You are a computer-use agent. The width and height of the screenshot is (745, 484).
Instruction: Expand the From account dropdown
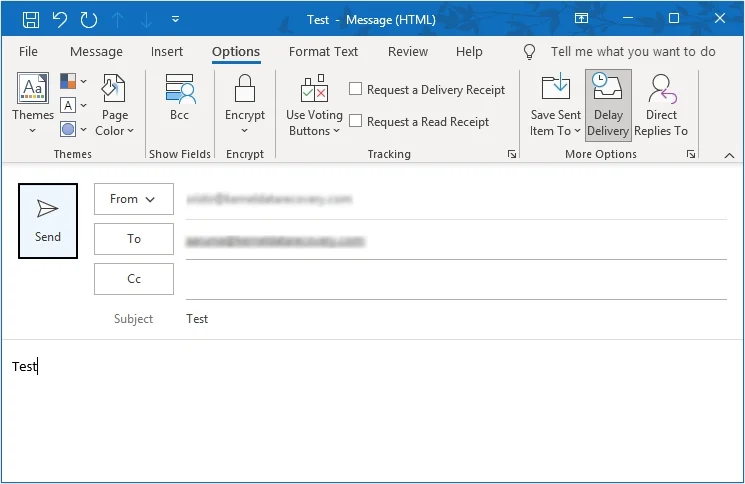134,199
